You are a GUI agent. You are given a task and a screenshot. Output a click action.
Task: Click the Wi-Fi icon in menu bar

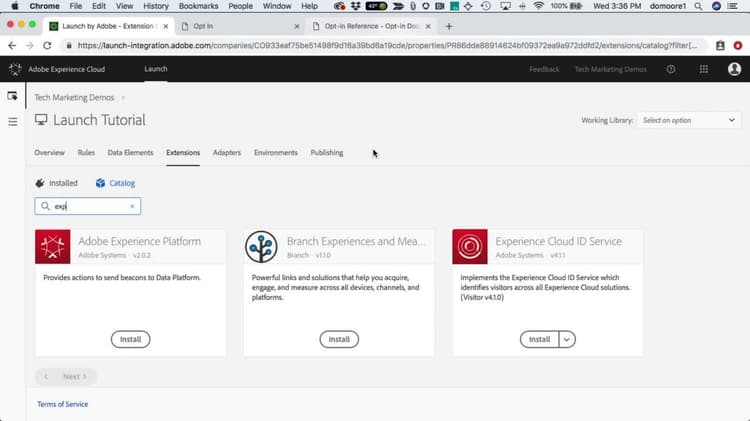[539, 6]
